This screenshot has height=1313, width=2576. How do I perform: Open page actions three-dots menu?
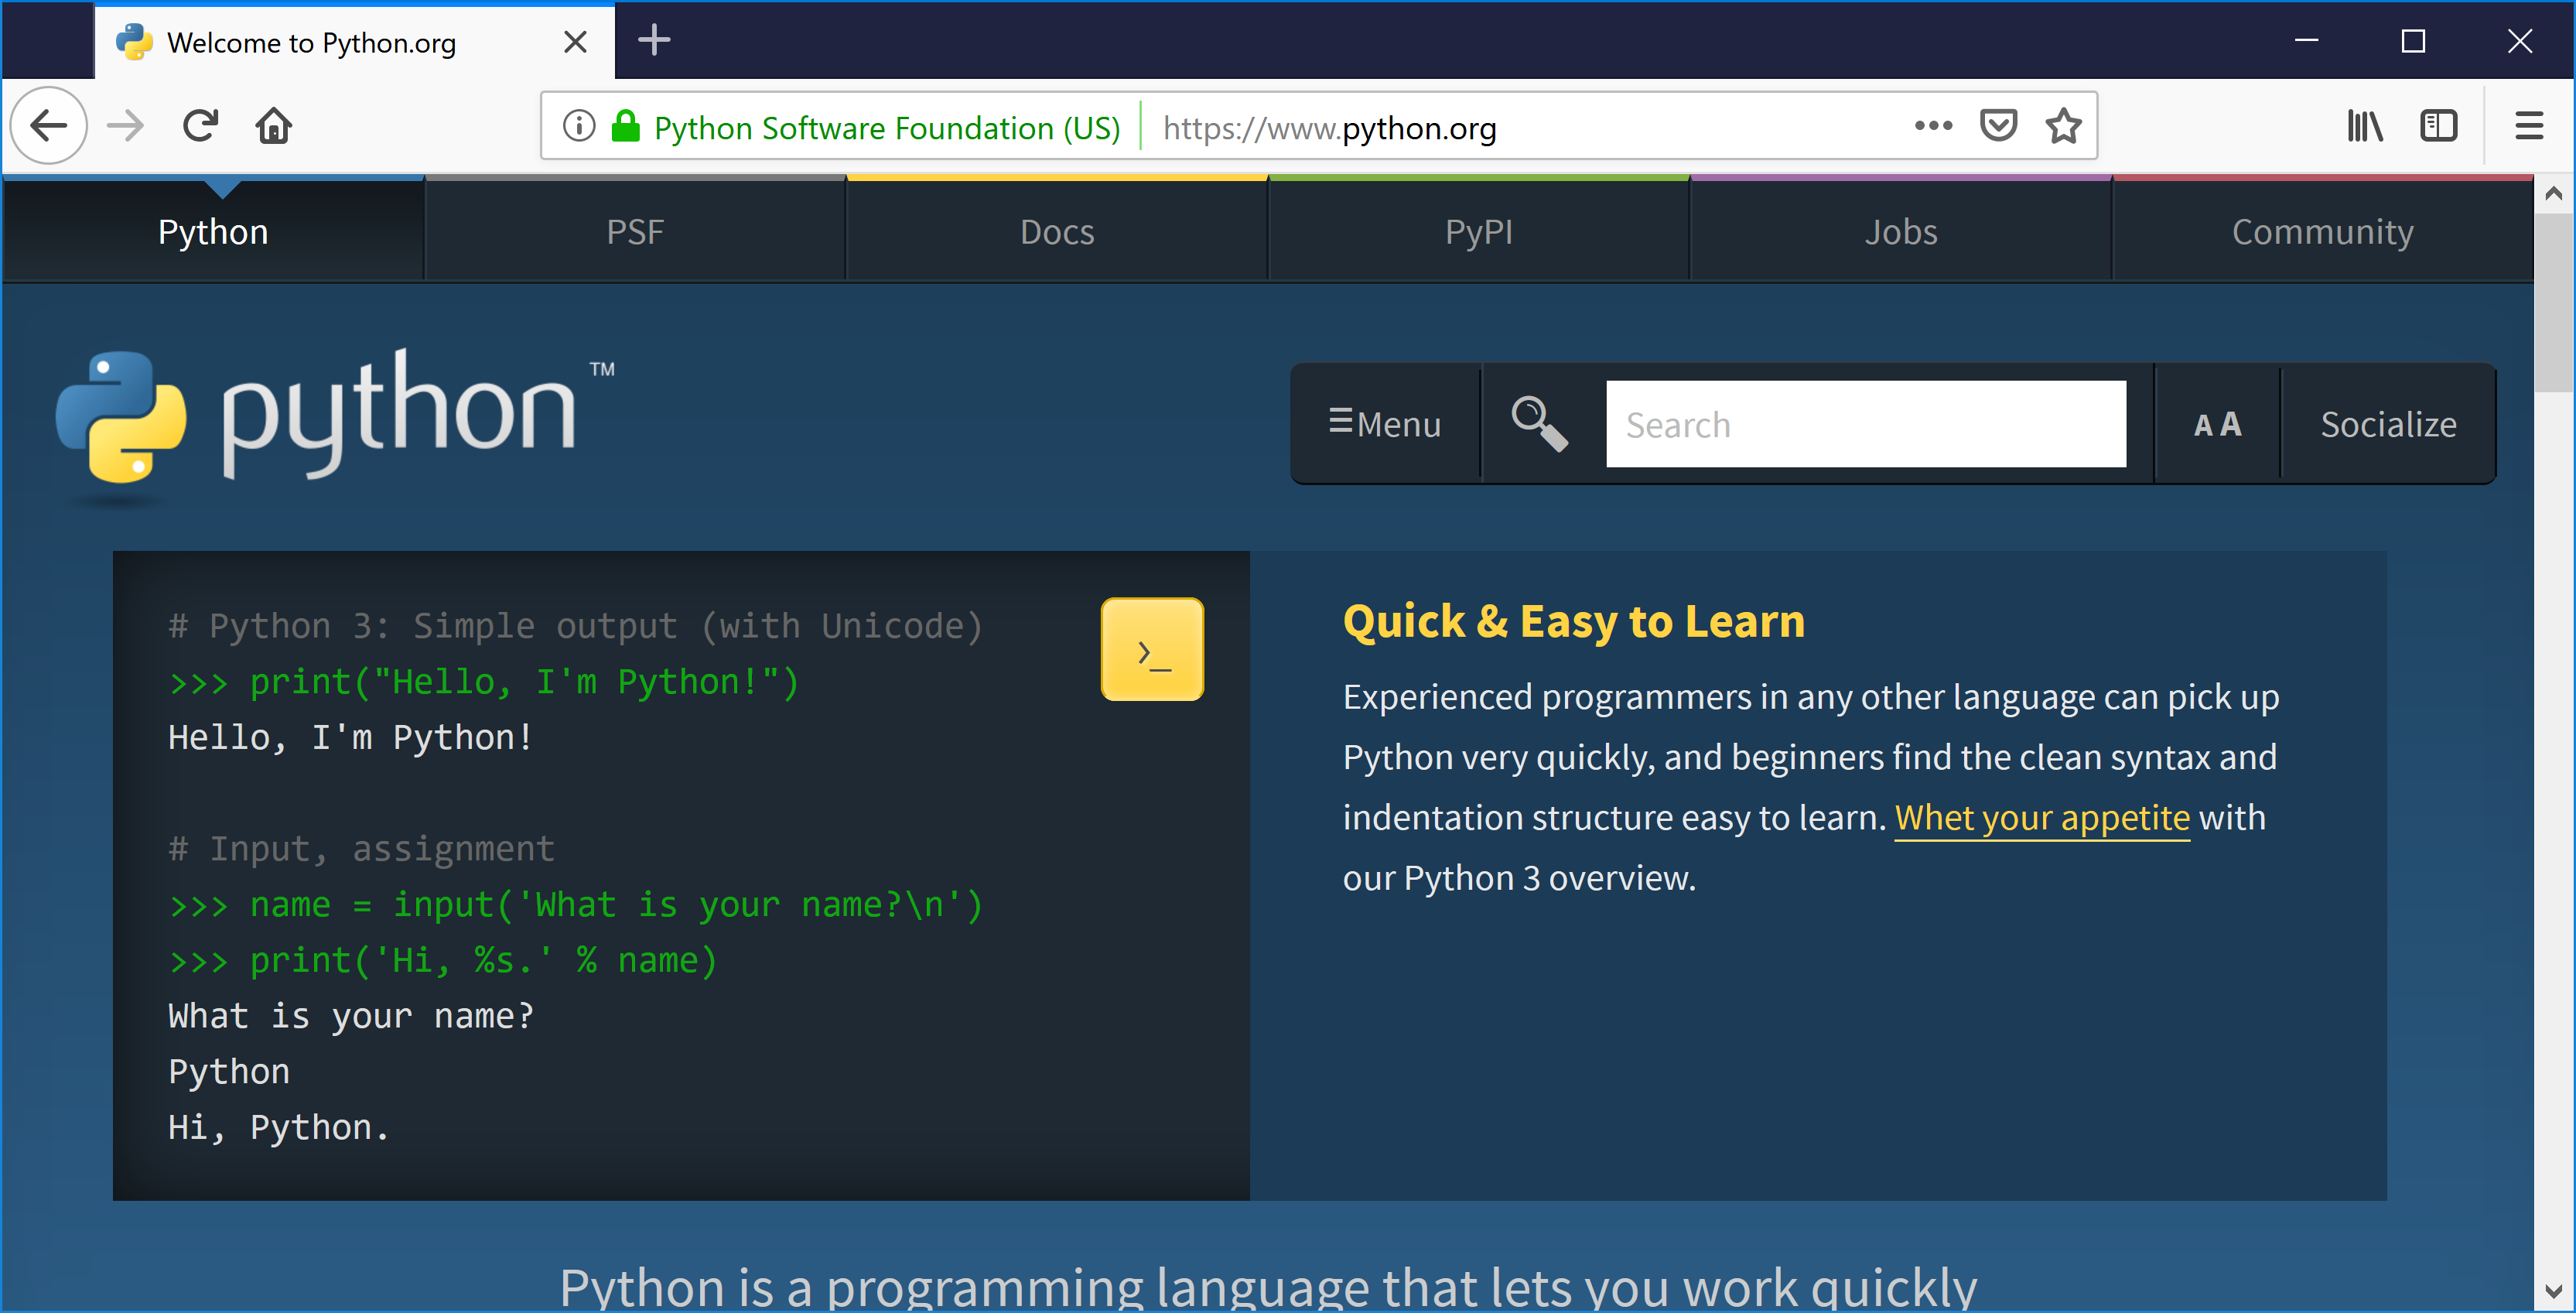tap(1933, 126)
